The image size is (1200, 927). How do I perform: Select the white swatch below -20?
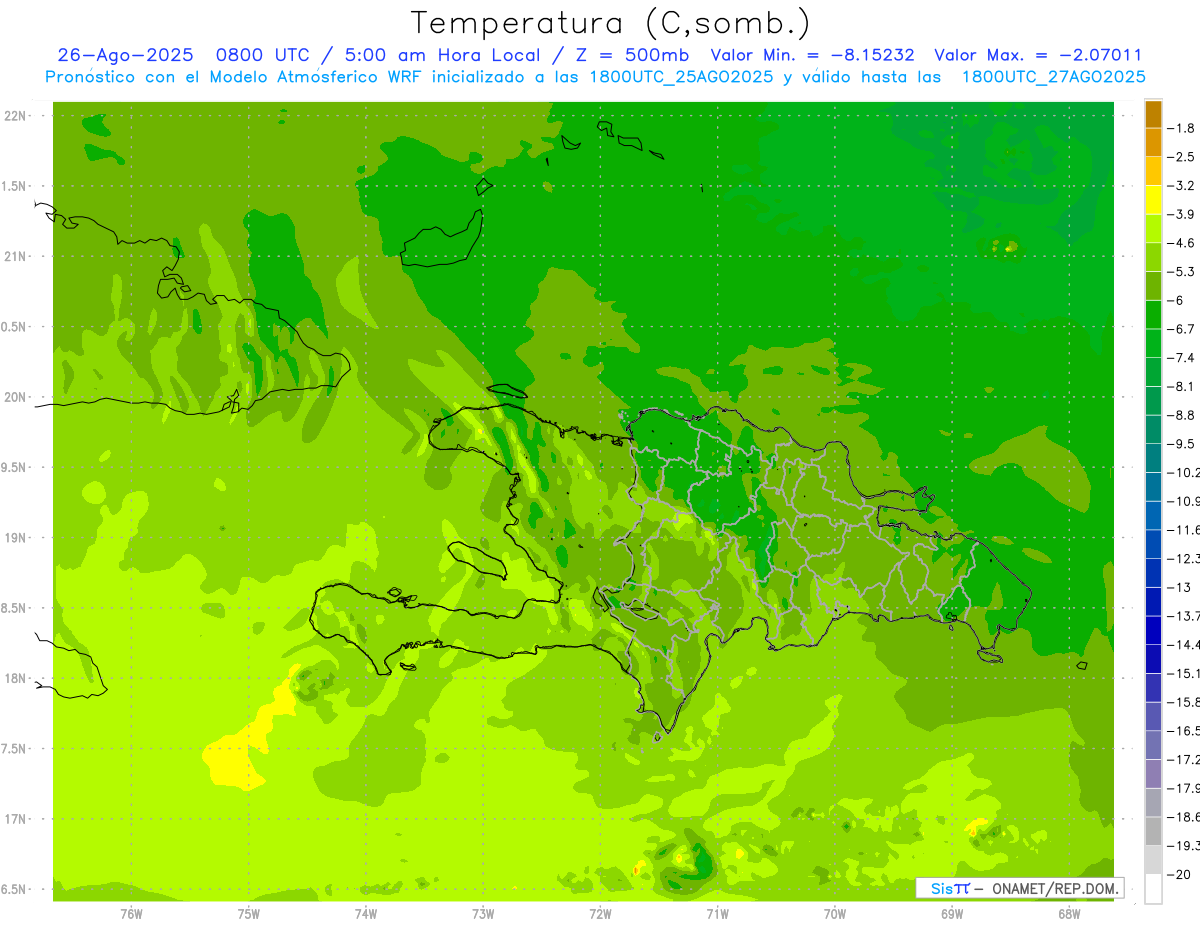[x=1153, y=888]
